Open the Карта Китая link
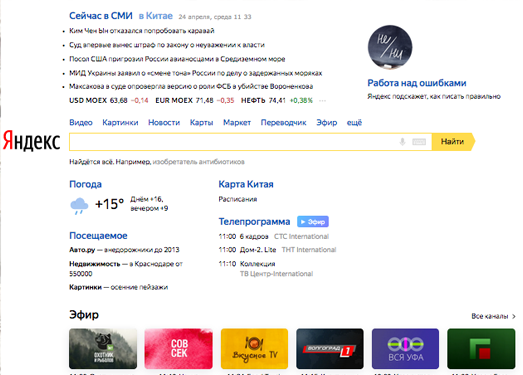Viewport: 523px width, 375px height. 246,184
